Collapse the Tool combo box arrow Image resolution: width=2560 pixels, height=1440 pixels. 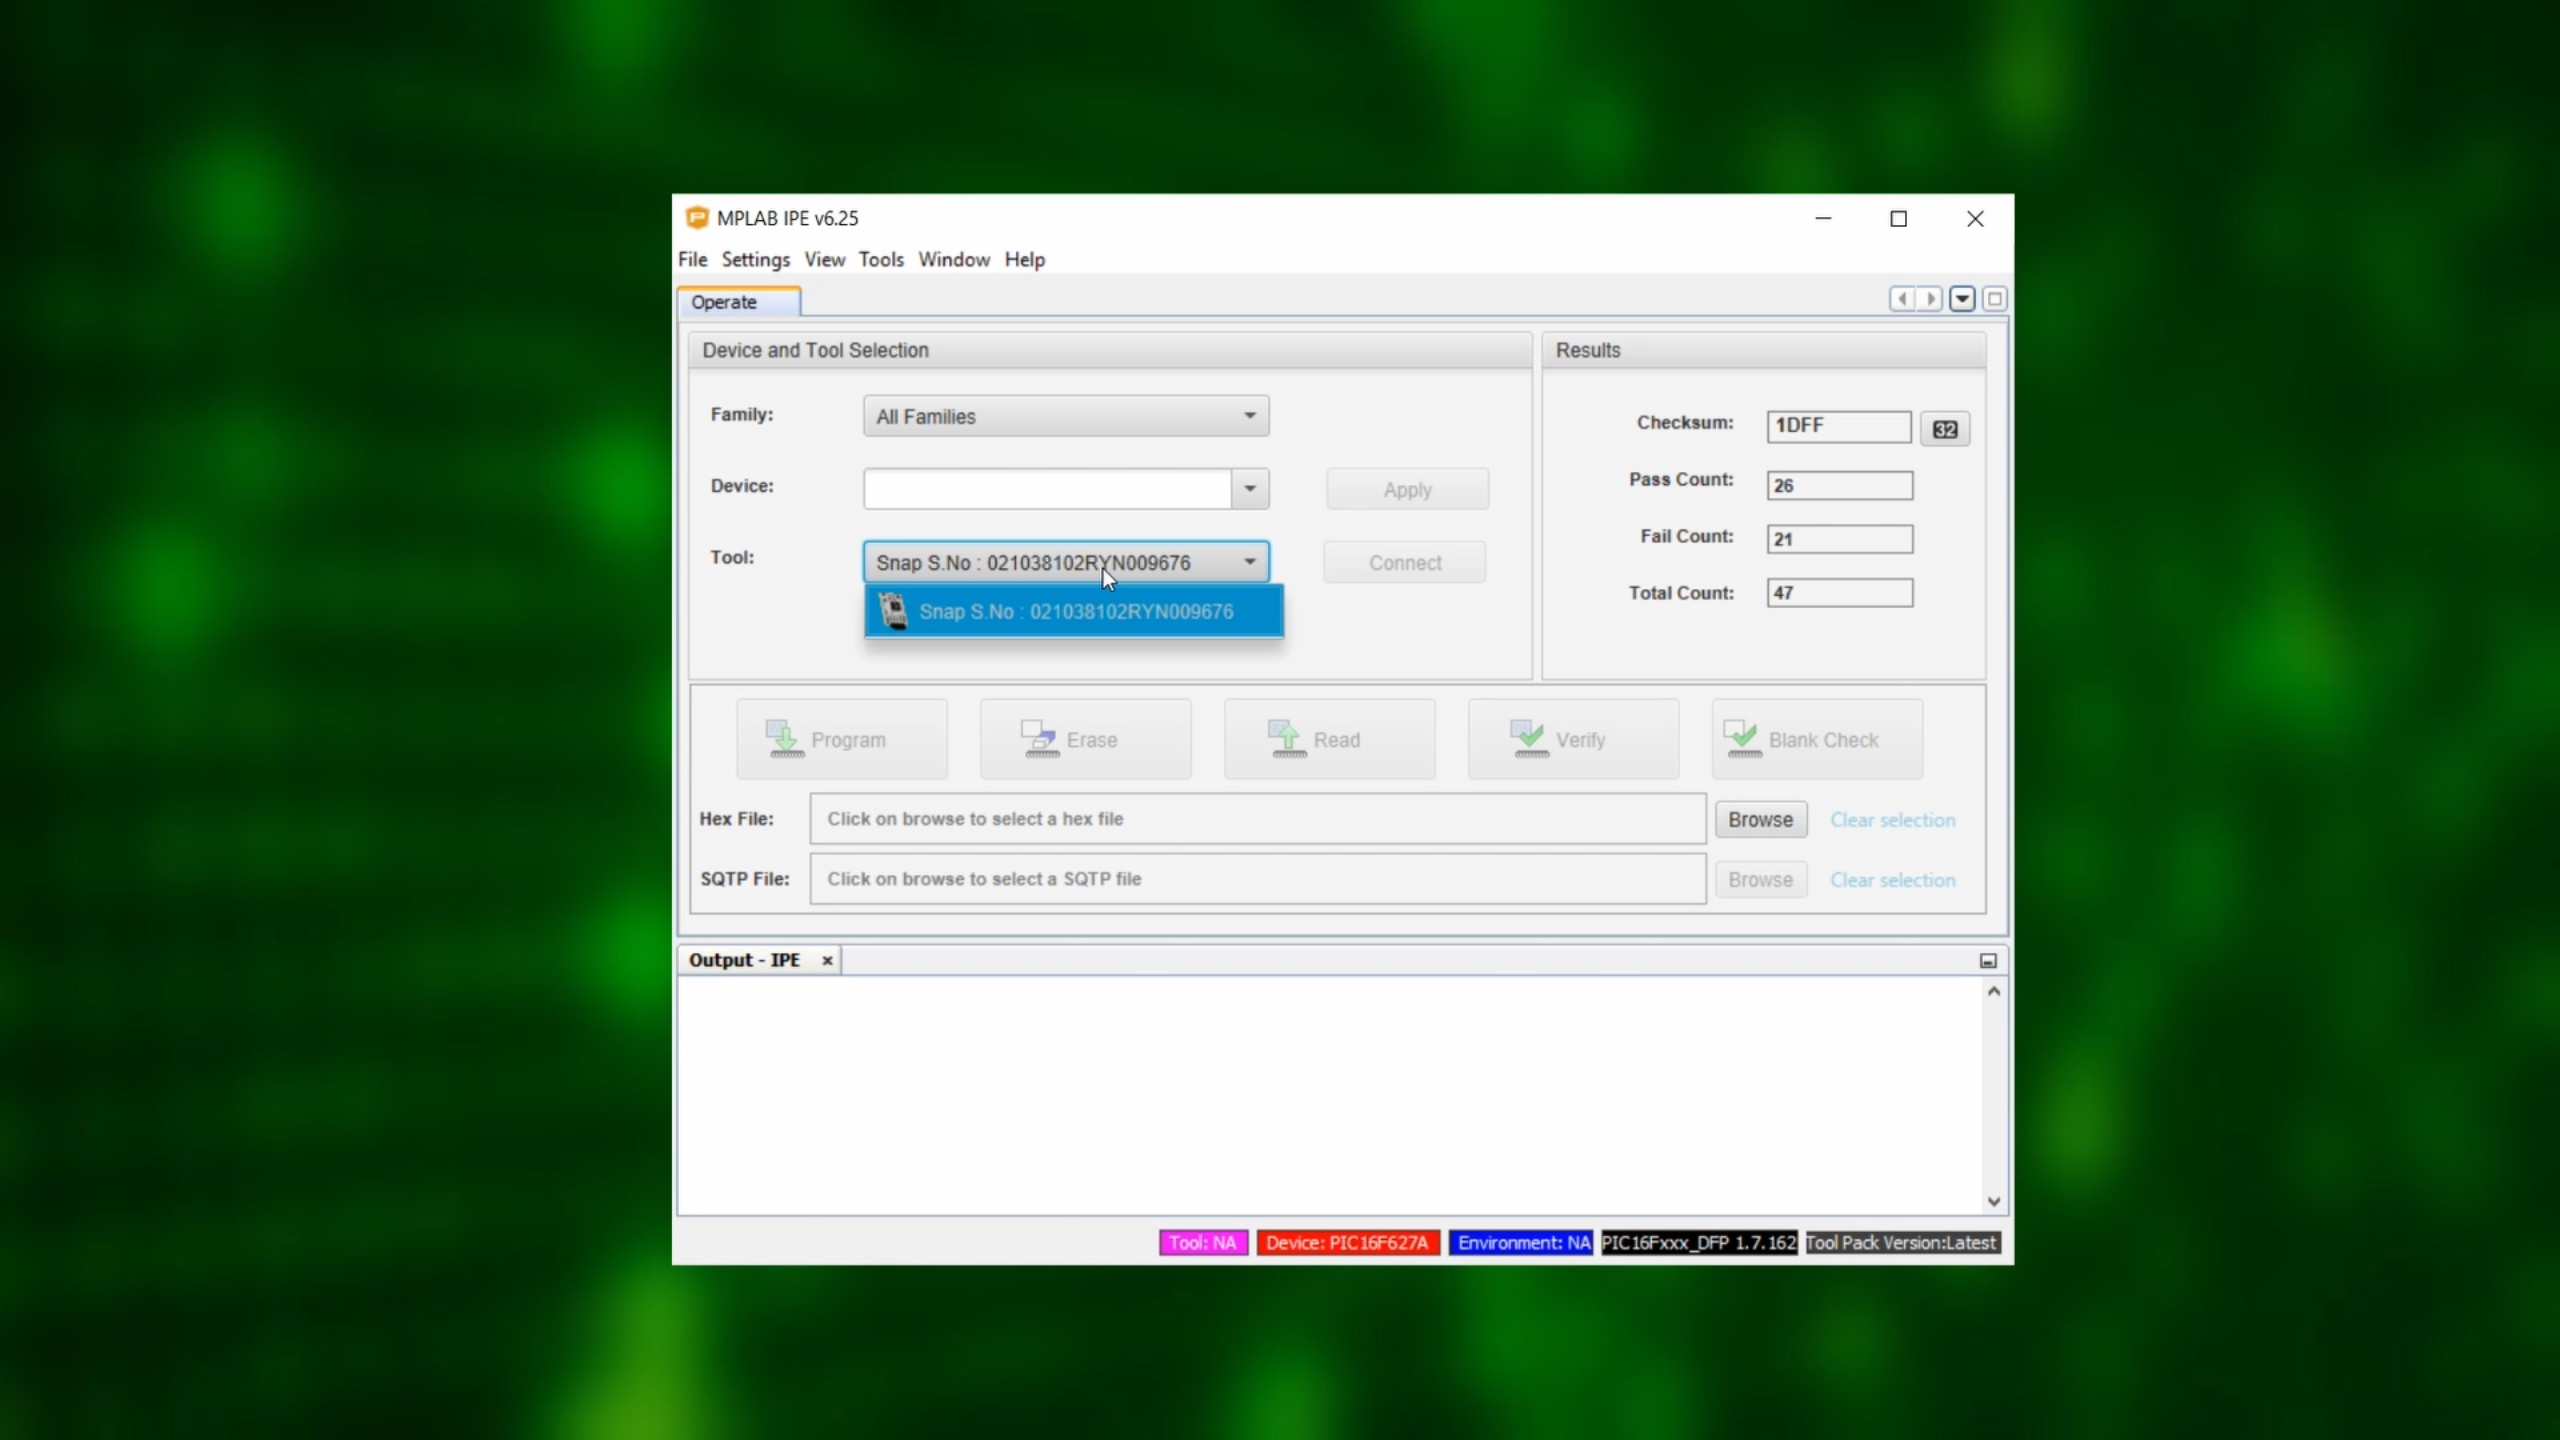1249,562
